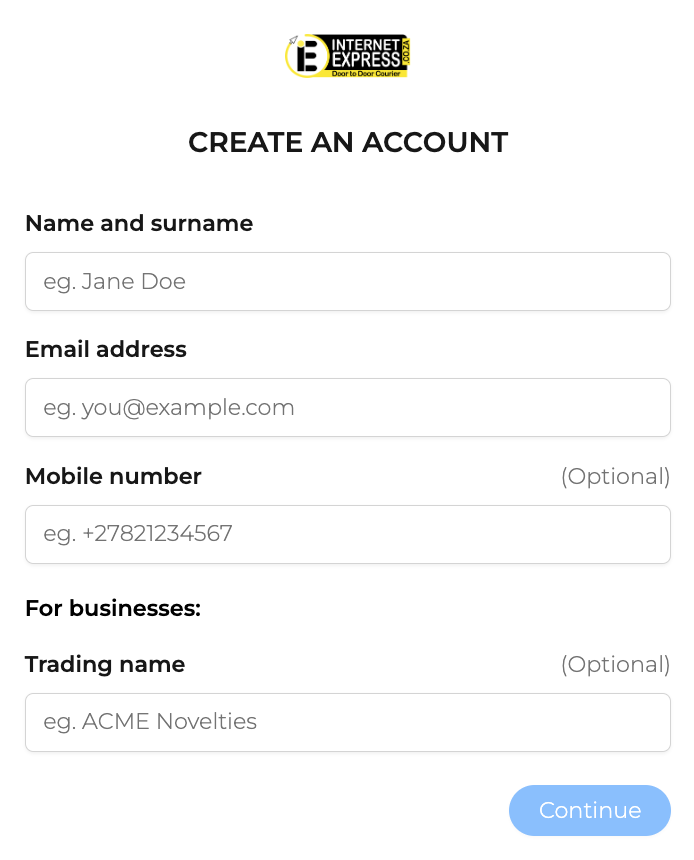This screenshot has width=694, height=860.
Task: Click the Trading name label
Action: (x=105, y=664)
